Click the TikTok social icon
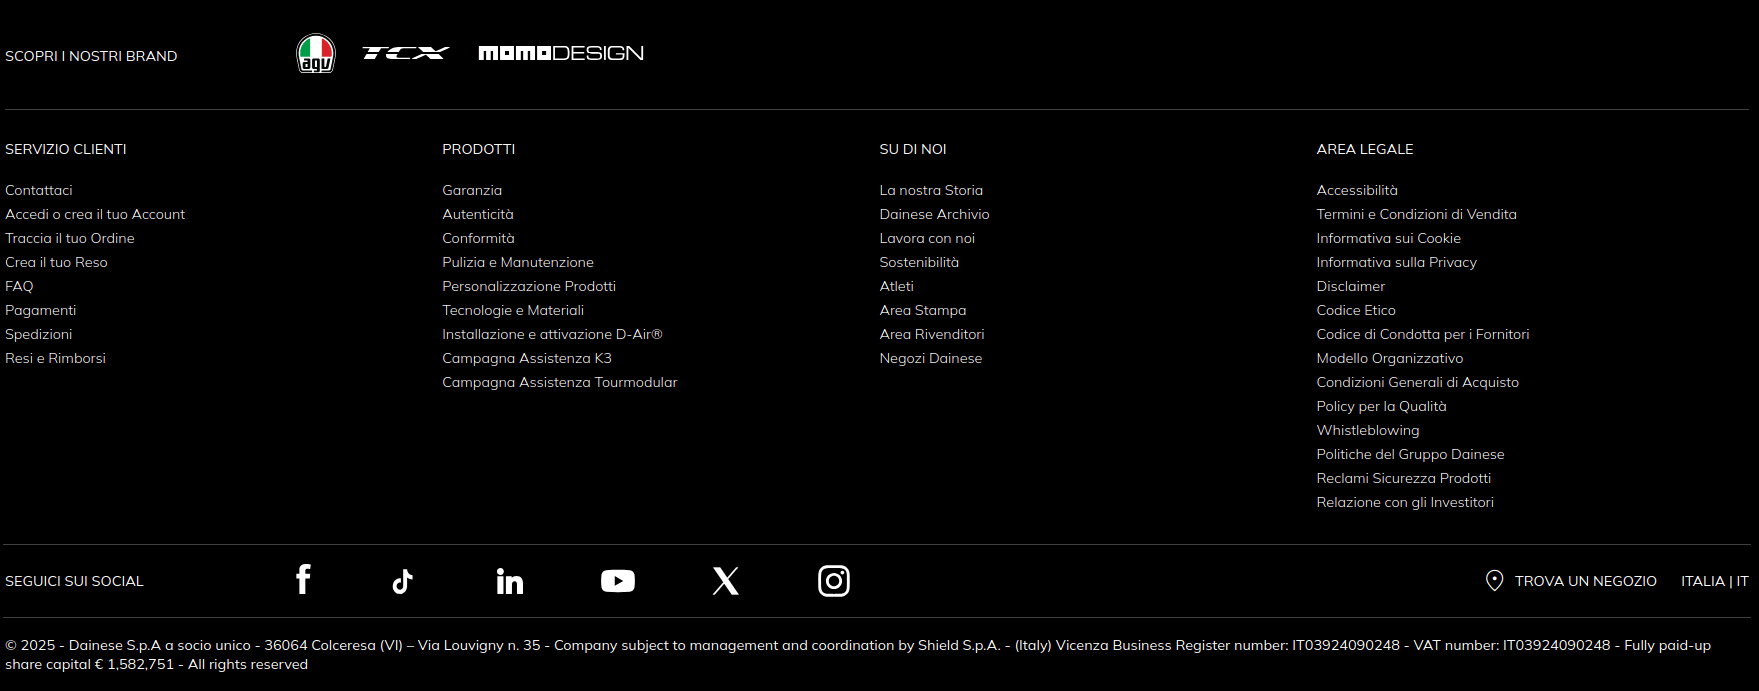 pyautogui.click(x=402, y=581)
